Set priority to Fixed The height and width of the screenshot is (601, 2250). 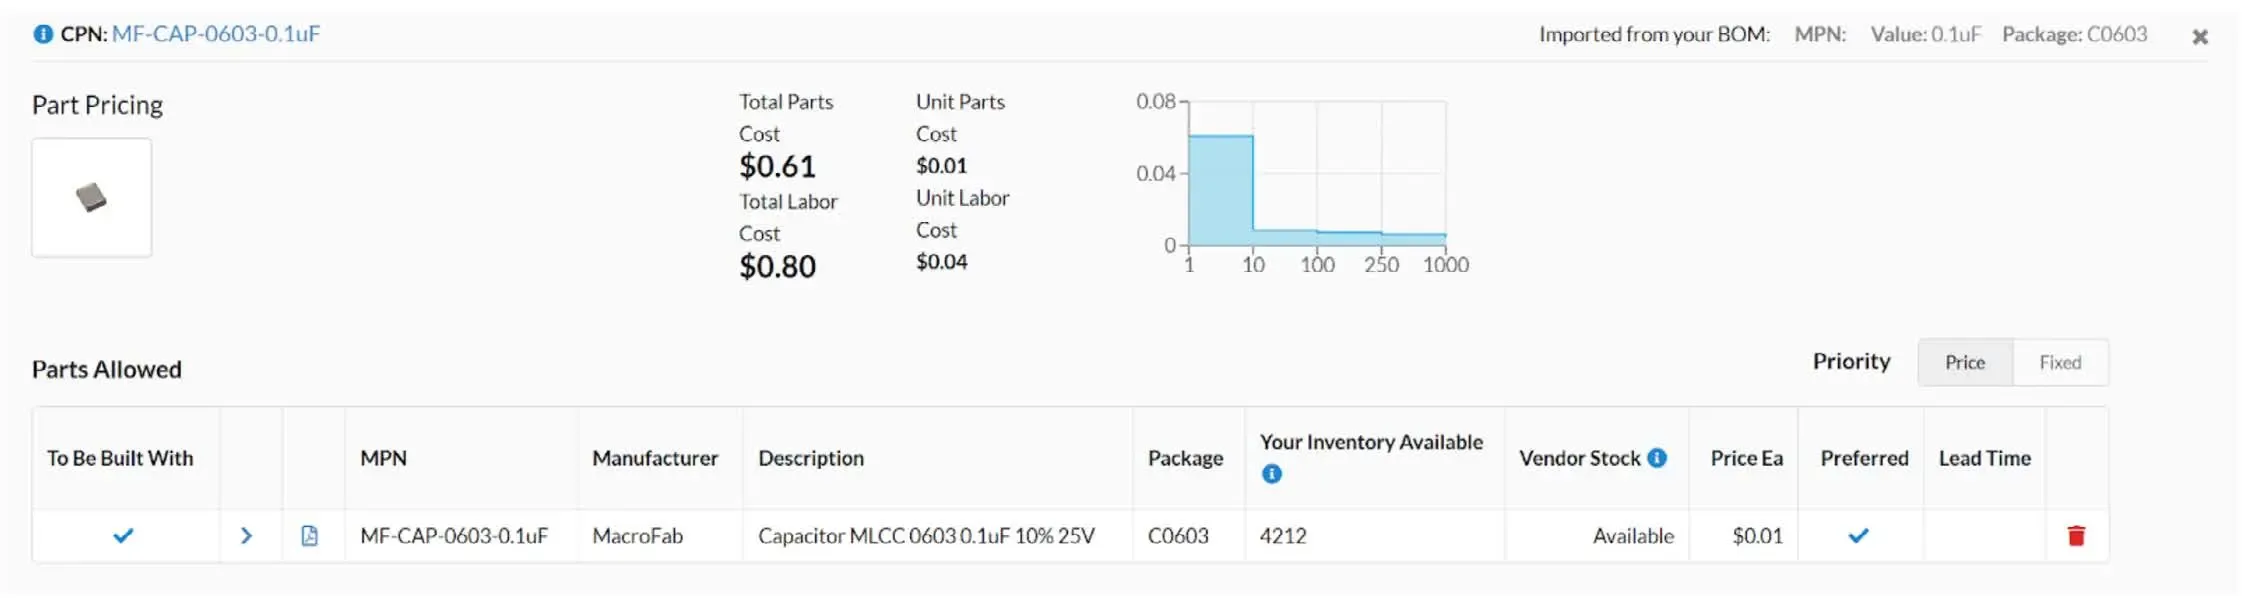point(2060,363)
